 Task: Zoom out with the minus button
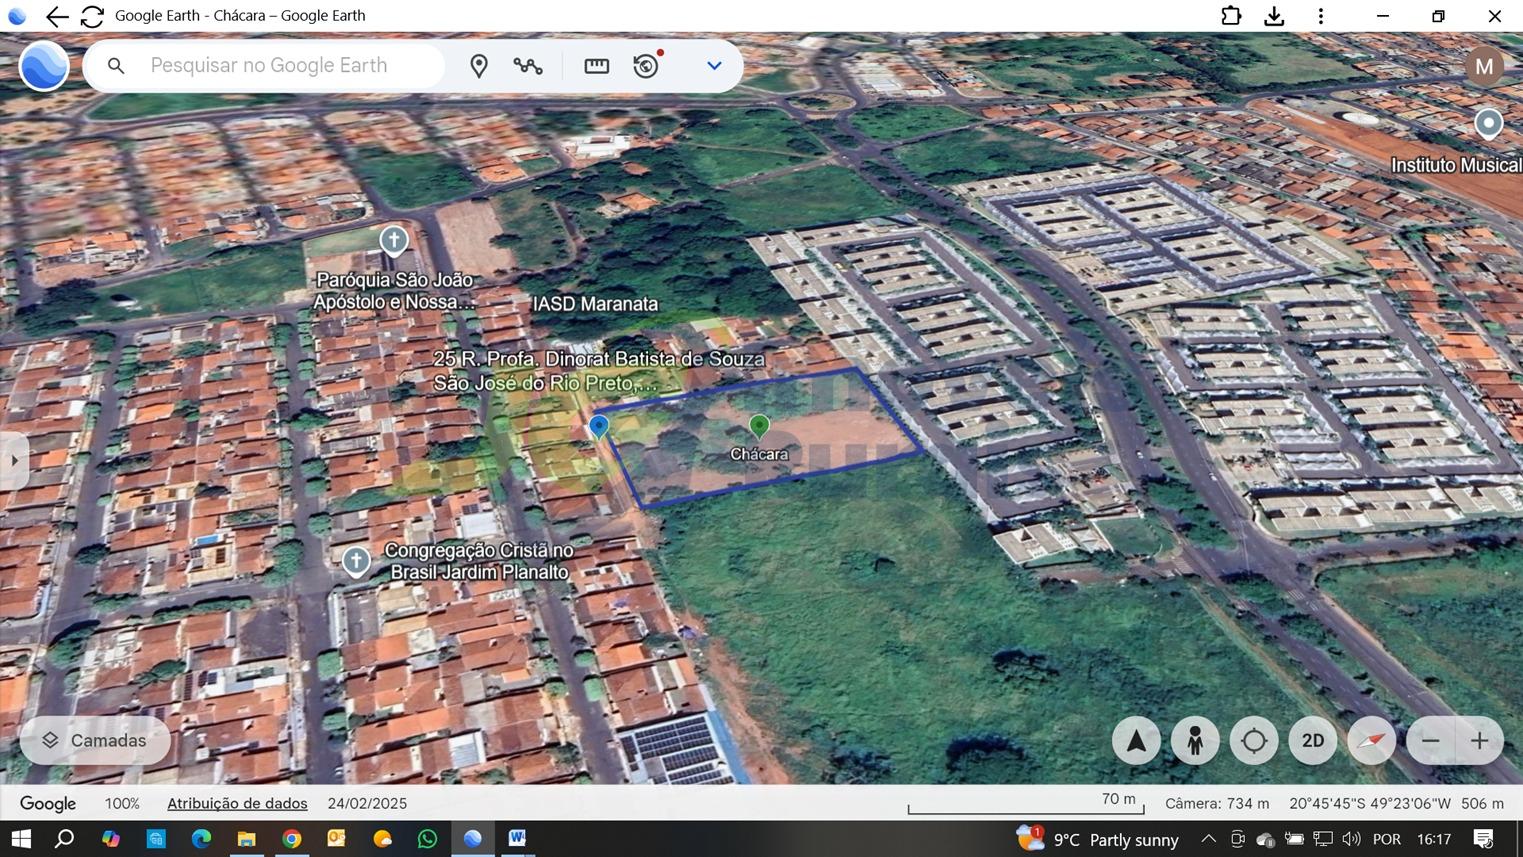pos(1431,741)
